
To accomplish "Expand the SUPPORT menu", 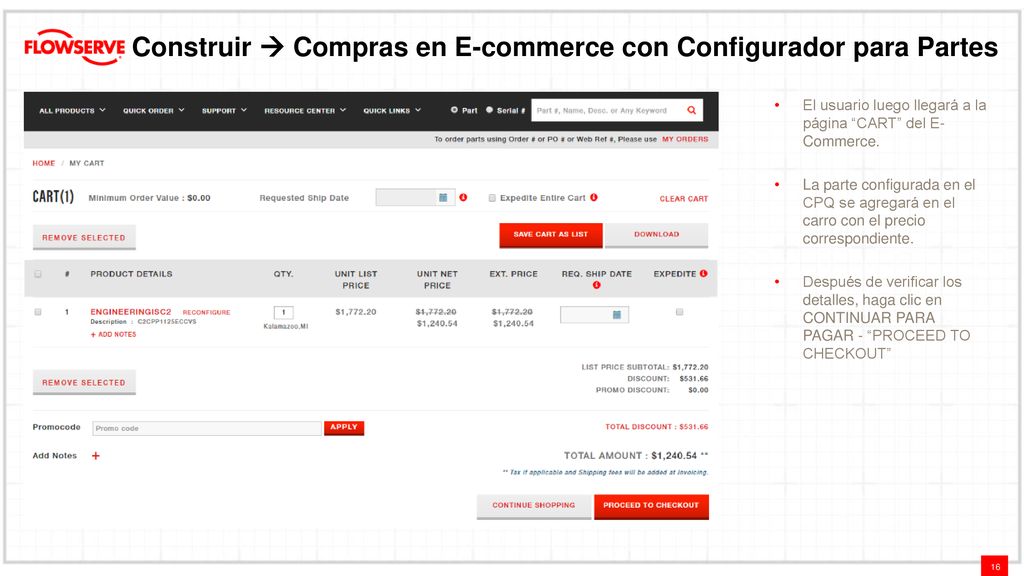I will click(x=224, y=110).
